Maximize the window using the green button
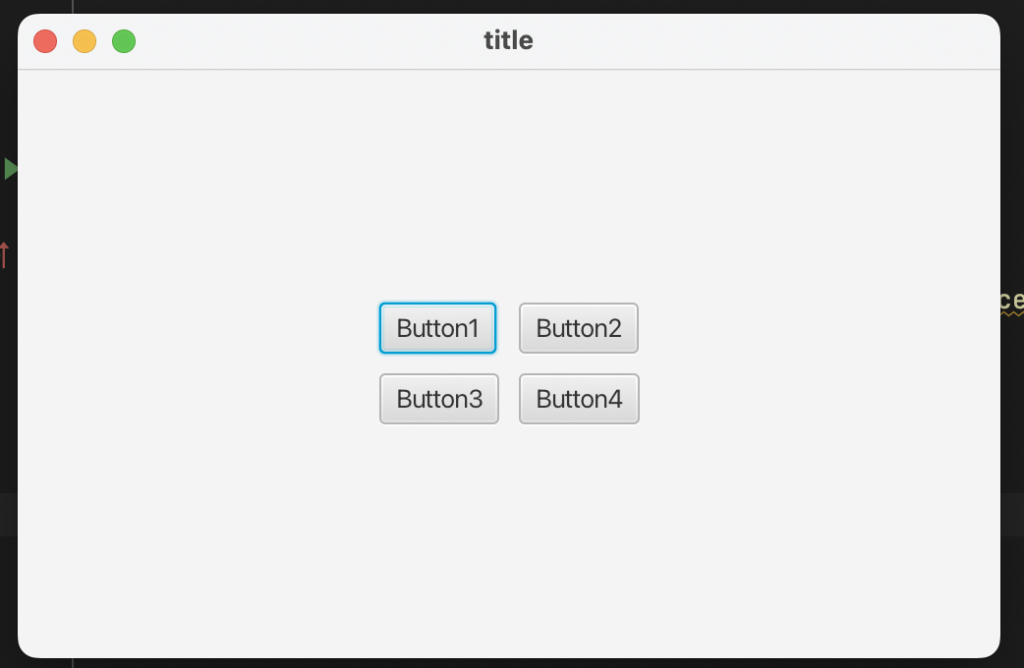The width and height of the screenshot is (1024, 668). (x=124, y=41)
